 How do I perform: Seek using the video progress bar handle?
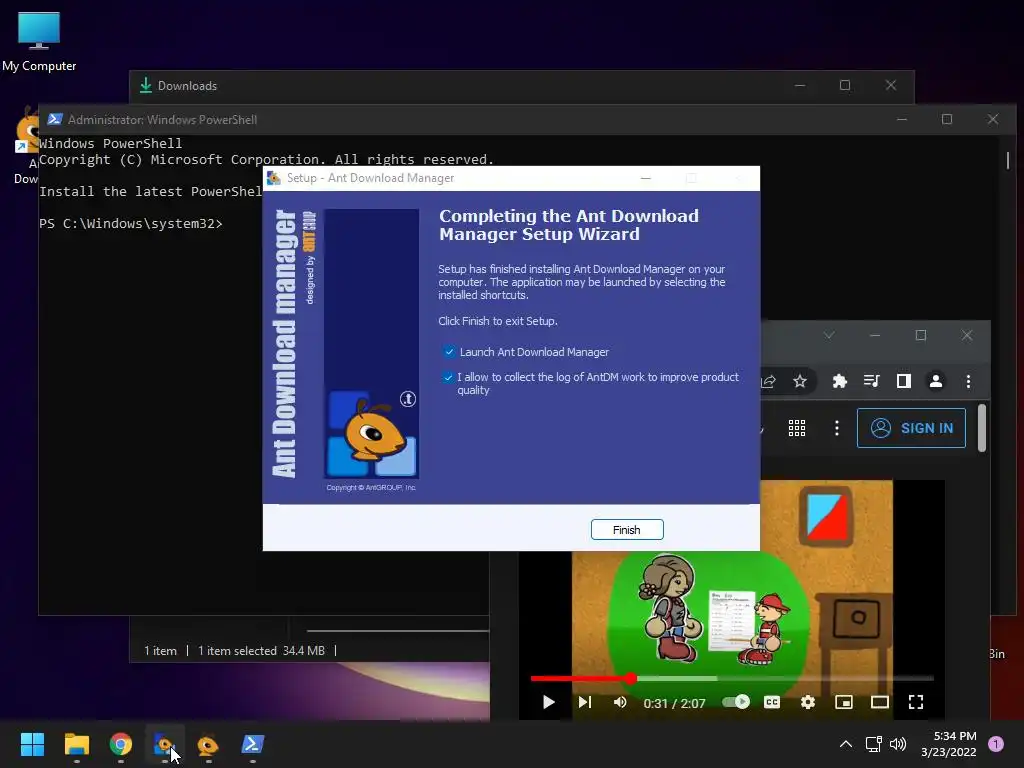(630, 679)
